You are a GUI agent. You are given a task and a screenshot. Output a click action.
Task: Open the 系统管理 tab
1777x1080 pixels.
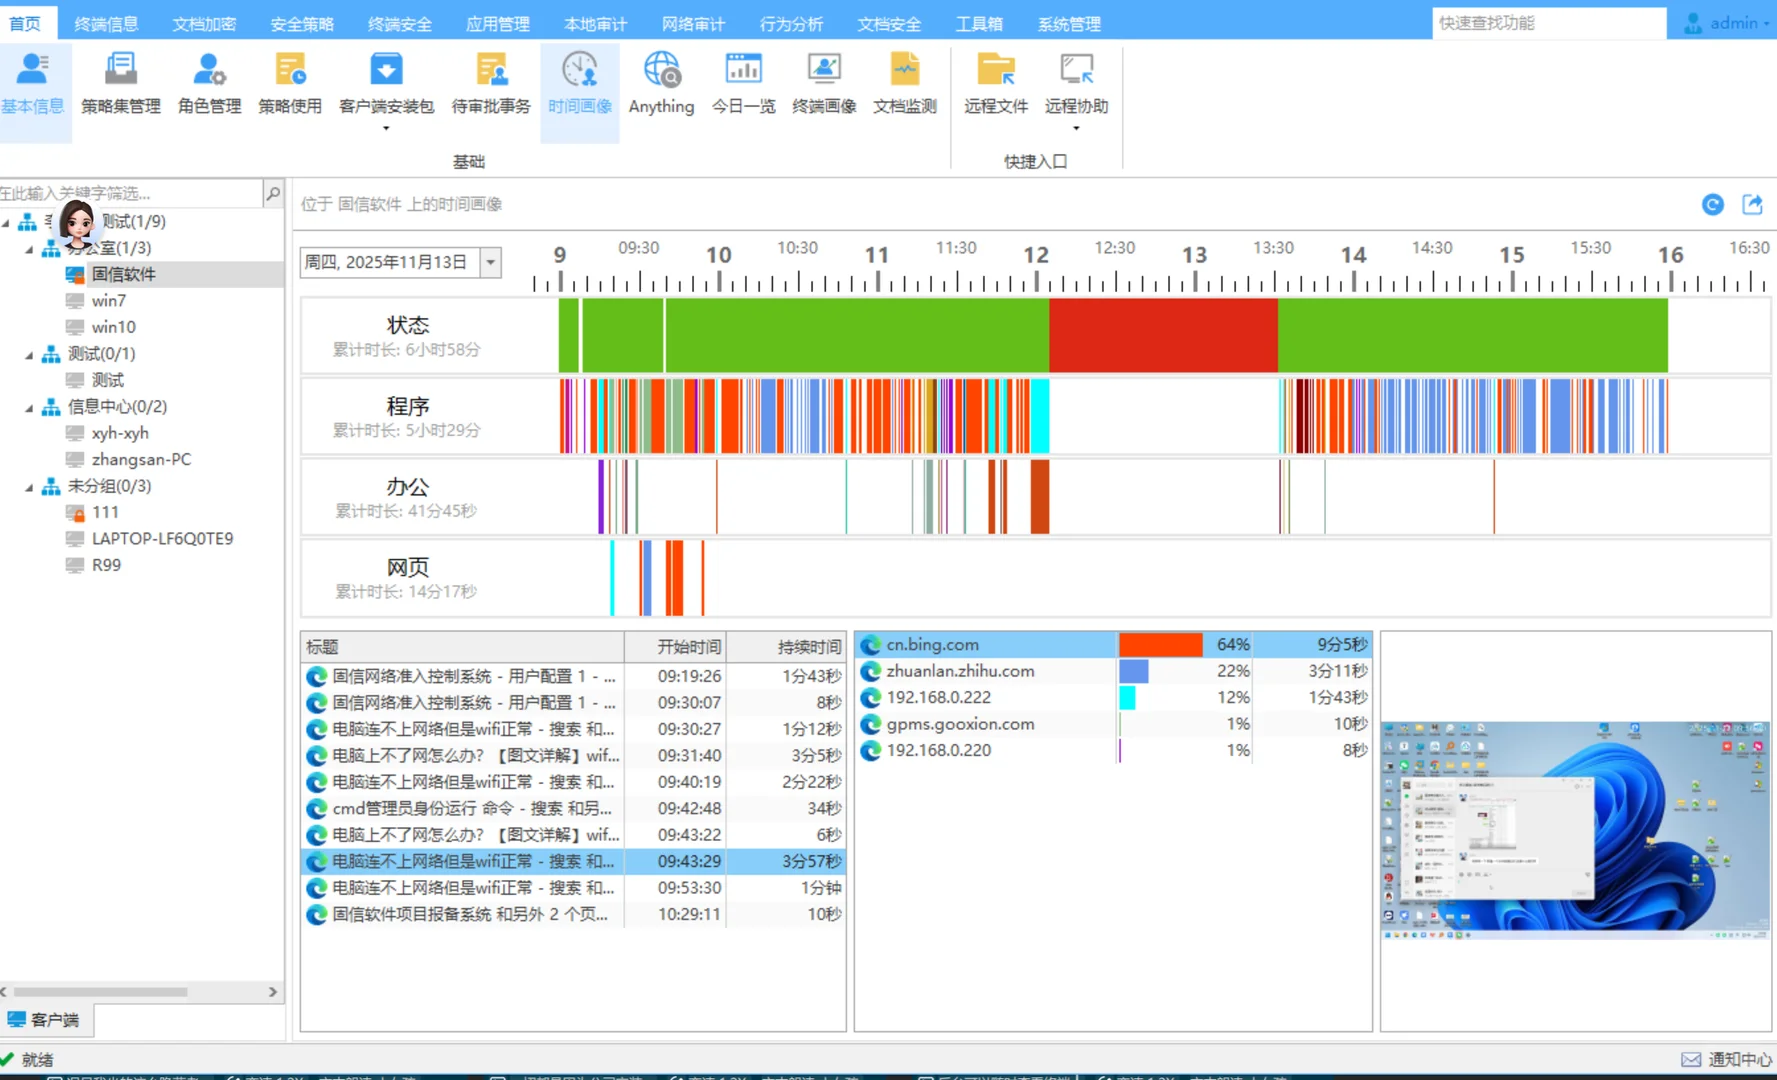click(x=1069, y=23)
